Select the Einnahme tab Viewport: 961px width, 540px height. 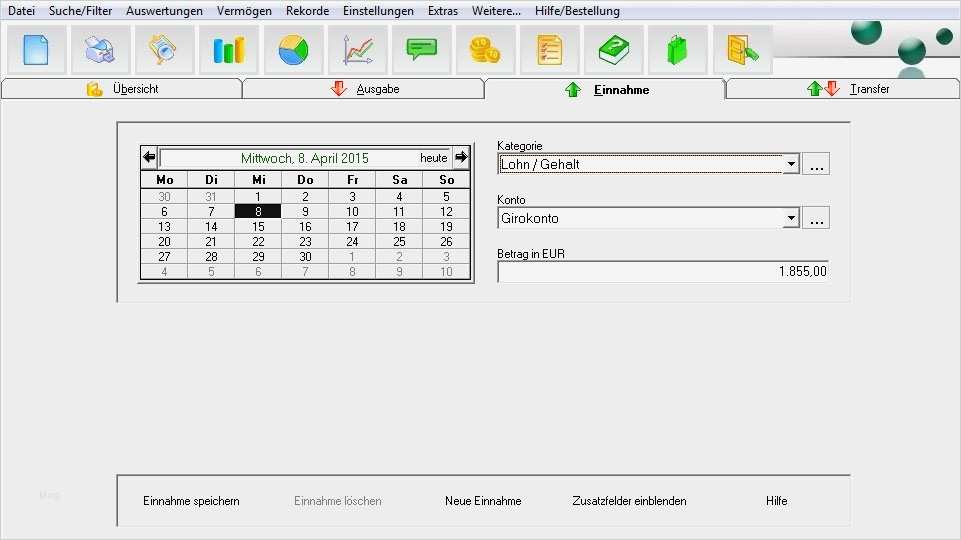[x=606, y=89]
